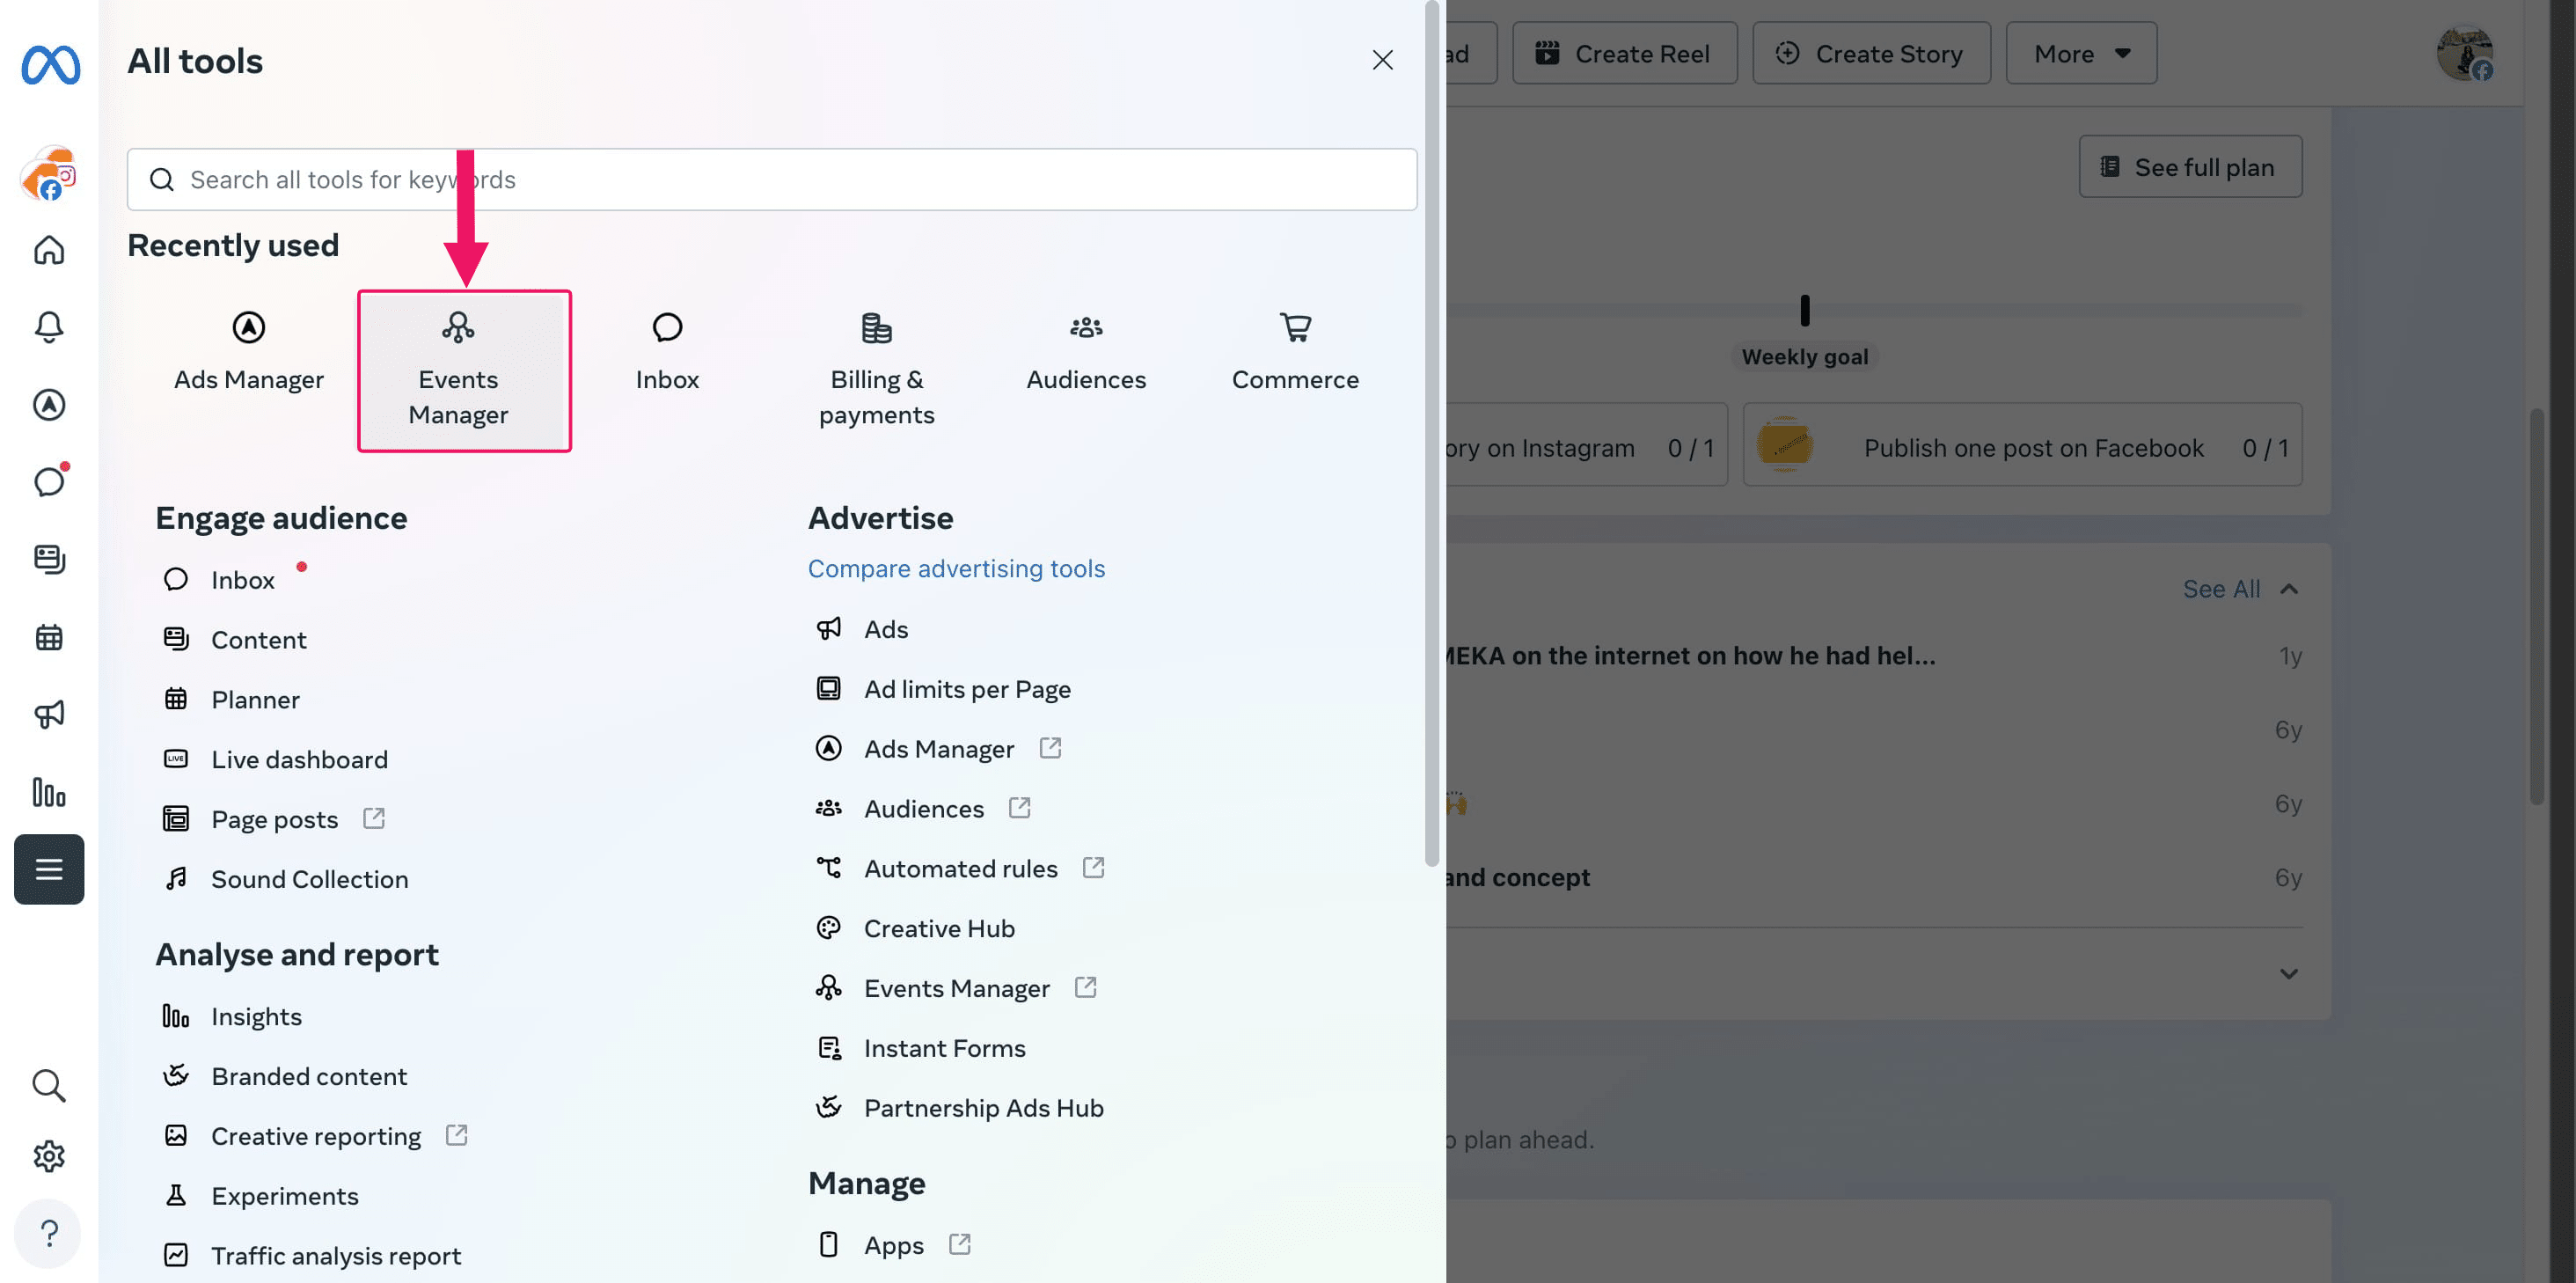Click the Compare advertising tools link
The height and width of the screenshot is (1283, 2576).
click(956, 568)
